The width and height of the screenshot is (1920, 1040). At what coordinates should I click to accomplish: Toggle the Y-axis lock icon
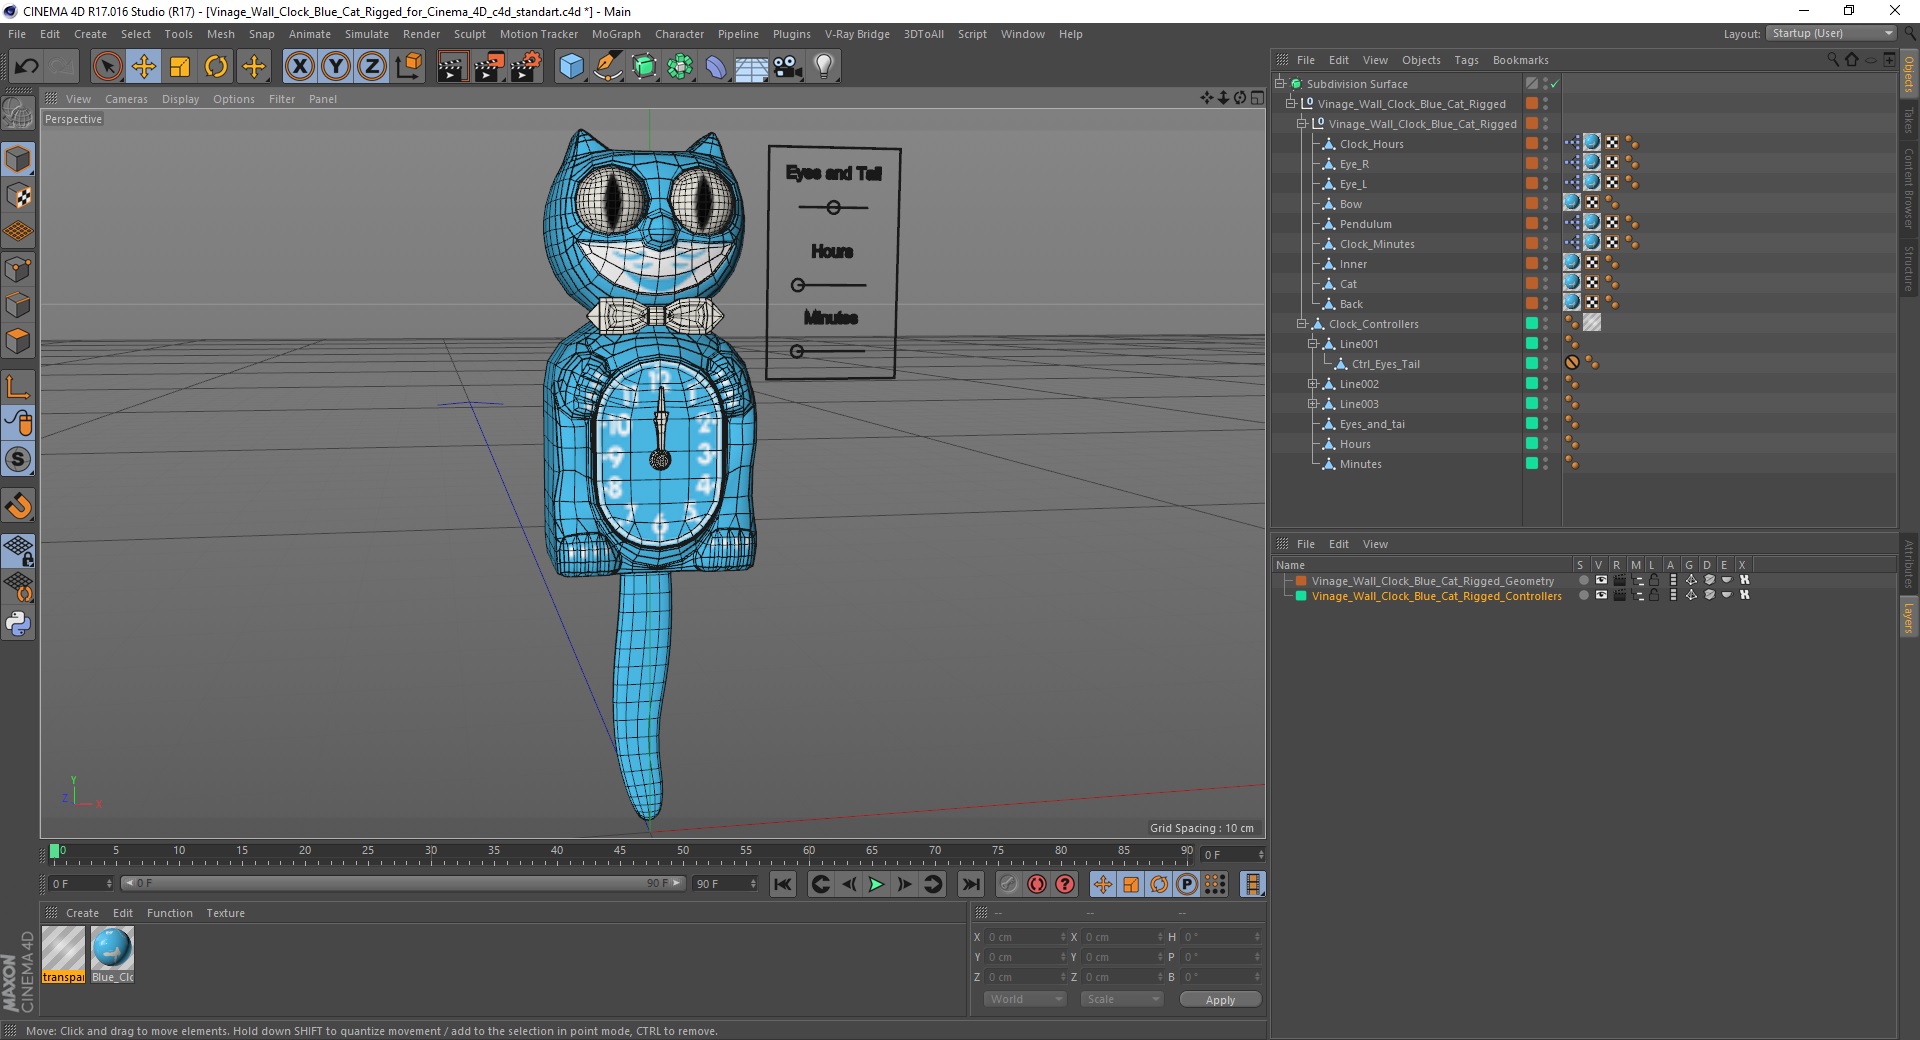[x=336, y=67]
